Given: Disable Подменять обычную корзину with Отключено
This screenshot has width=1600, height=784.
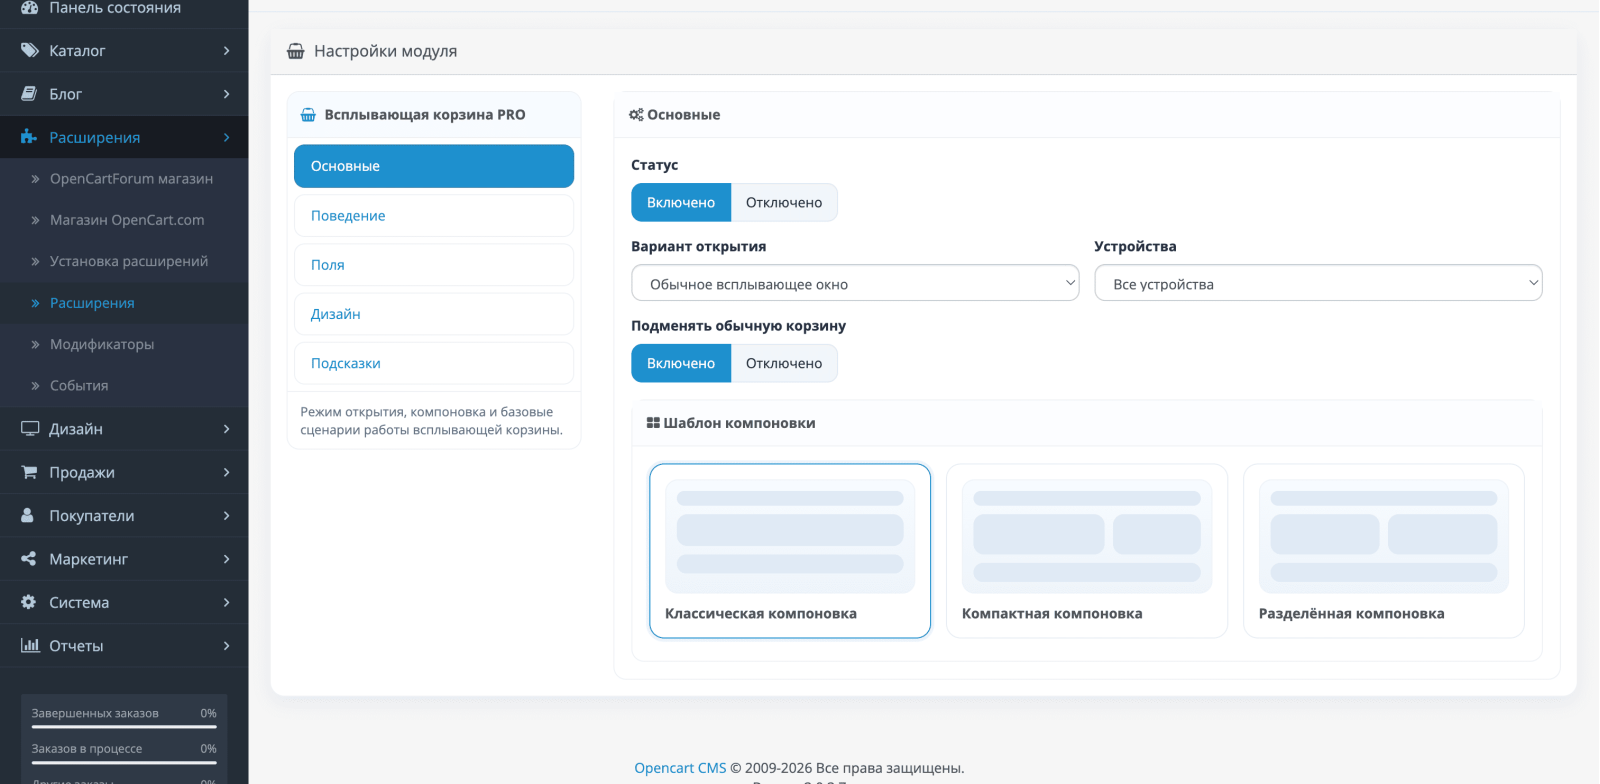Looking at the screenshot, I should point(784,363).
